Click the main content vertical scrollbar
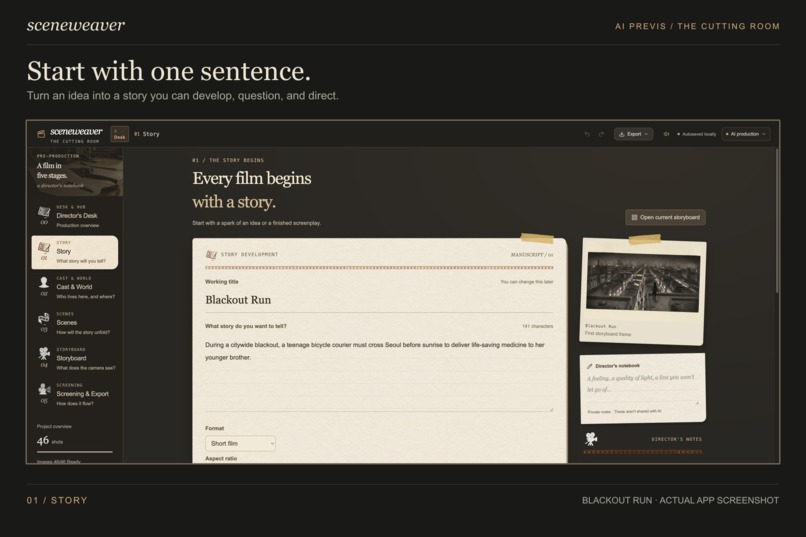The width and height of the screenshot is (806, 537). (x=777, y=221)
